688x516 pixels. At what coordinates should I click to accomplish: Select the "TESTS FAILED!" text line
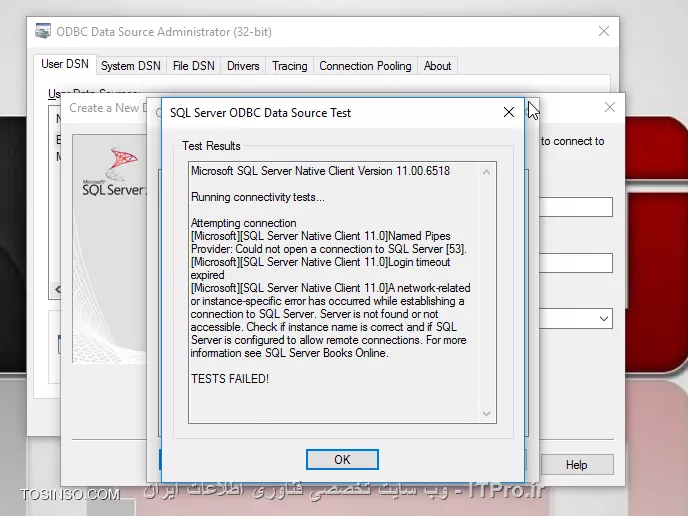[x=230, y=379]
